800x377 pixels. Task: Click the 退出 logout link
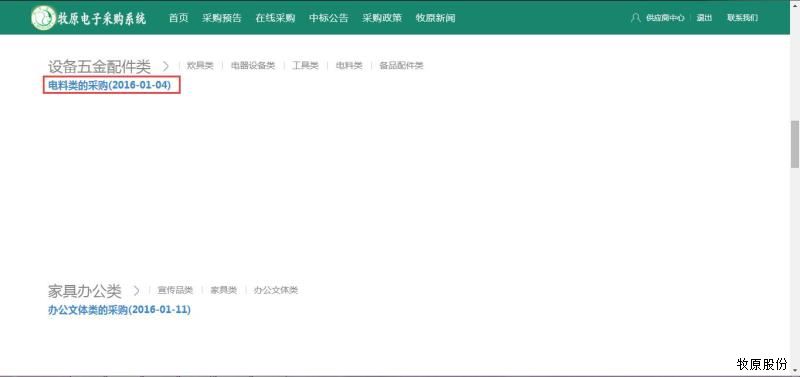pos(705,18)
